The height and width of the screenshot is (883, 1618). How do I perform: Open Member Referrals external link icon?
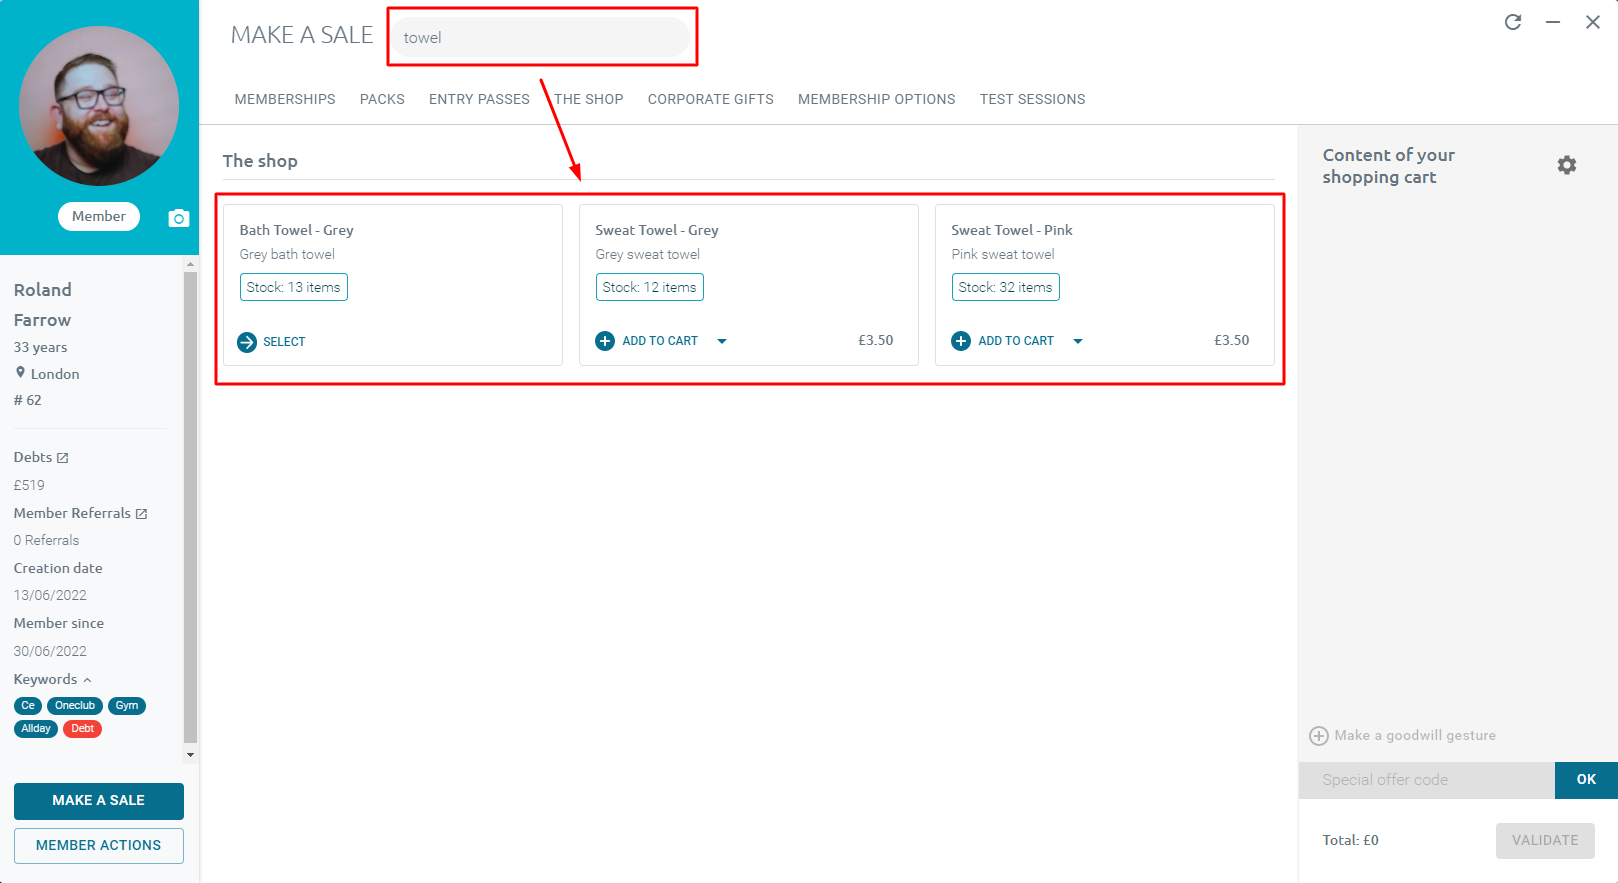point(142,514)
